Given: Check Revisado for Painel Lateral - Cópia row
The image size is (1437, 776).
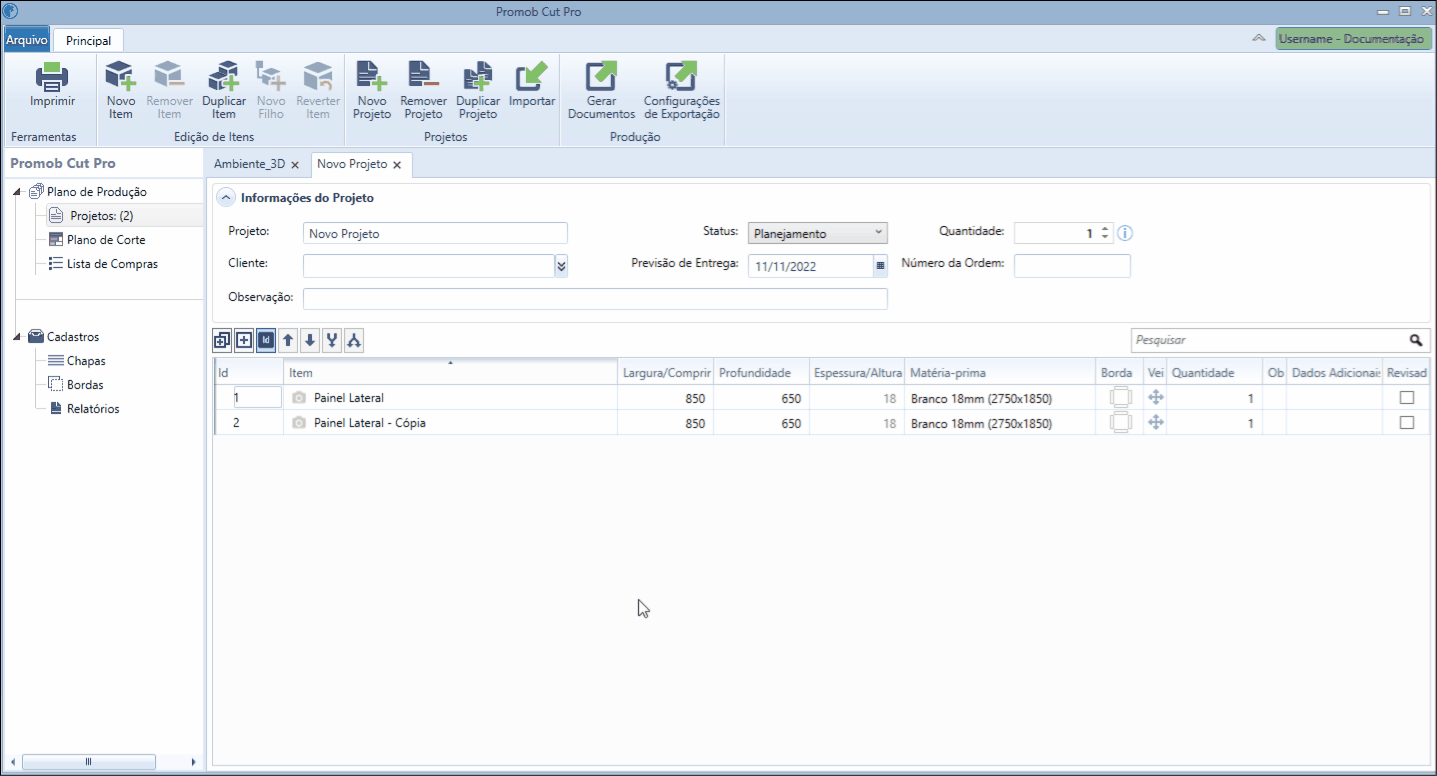Looking at the screenshot, I should tap(1407, 422).
